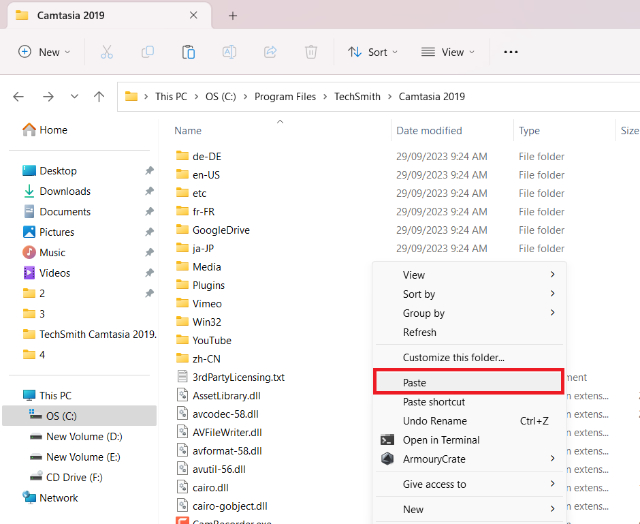Select 3rdPartyLicensing.txt file
640x524 pixels.
(x=231, y=377)
